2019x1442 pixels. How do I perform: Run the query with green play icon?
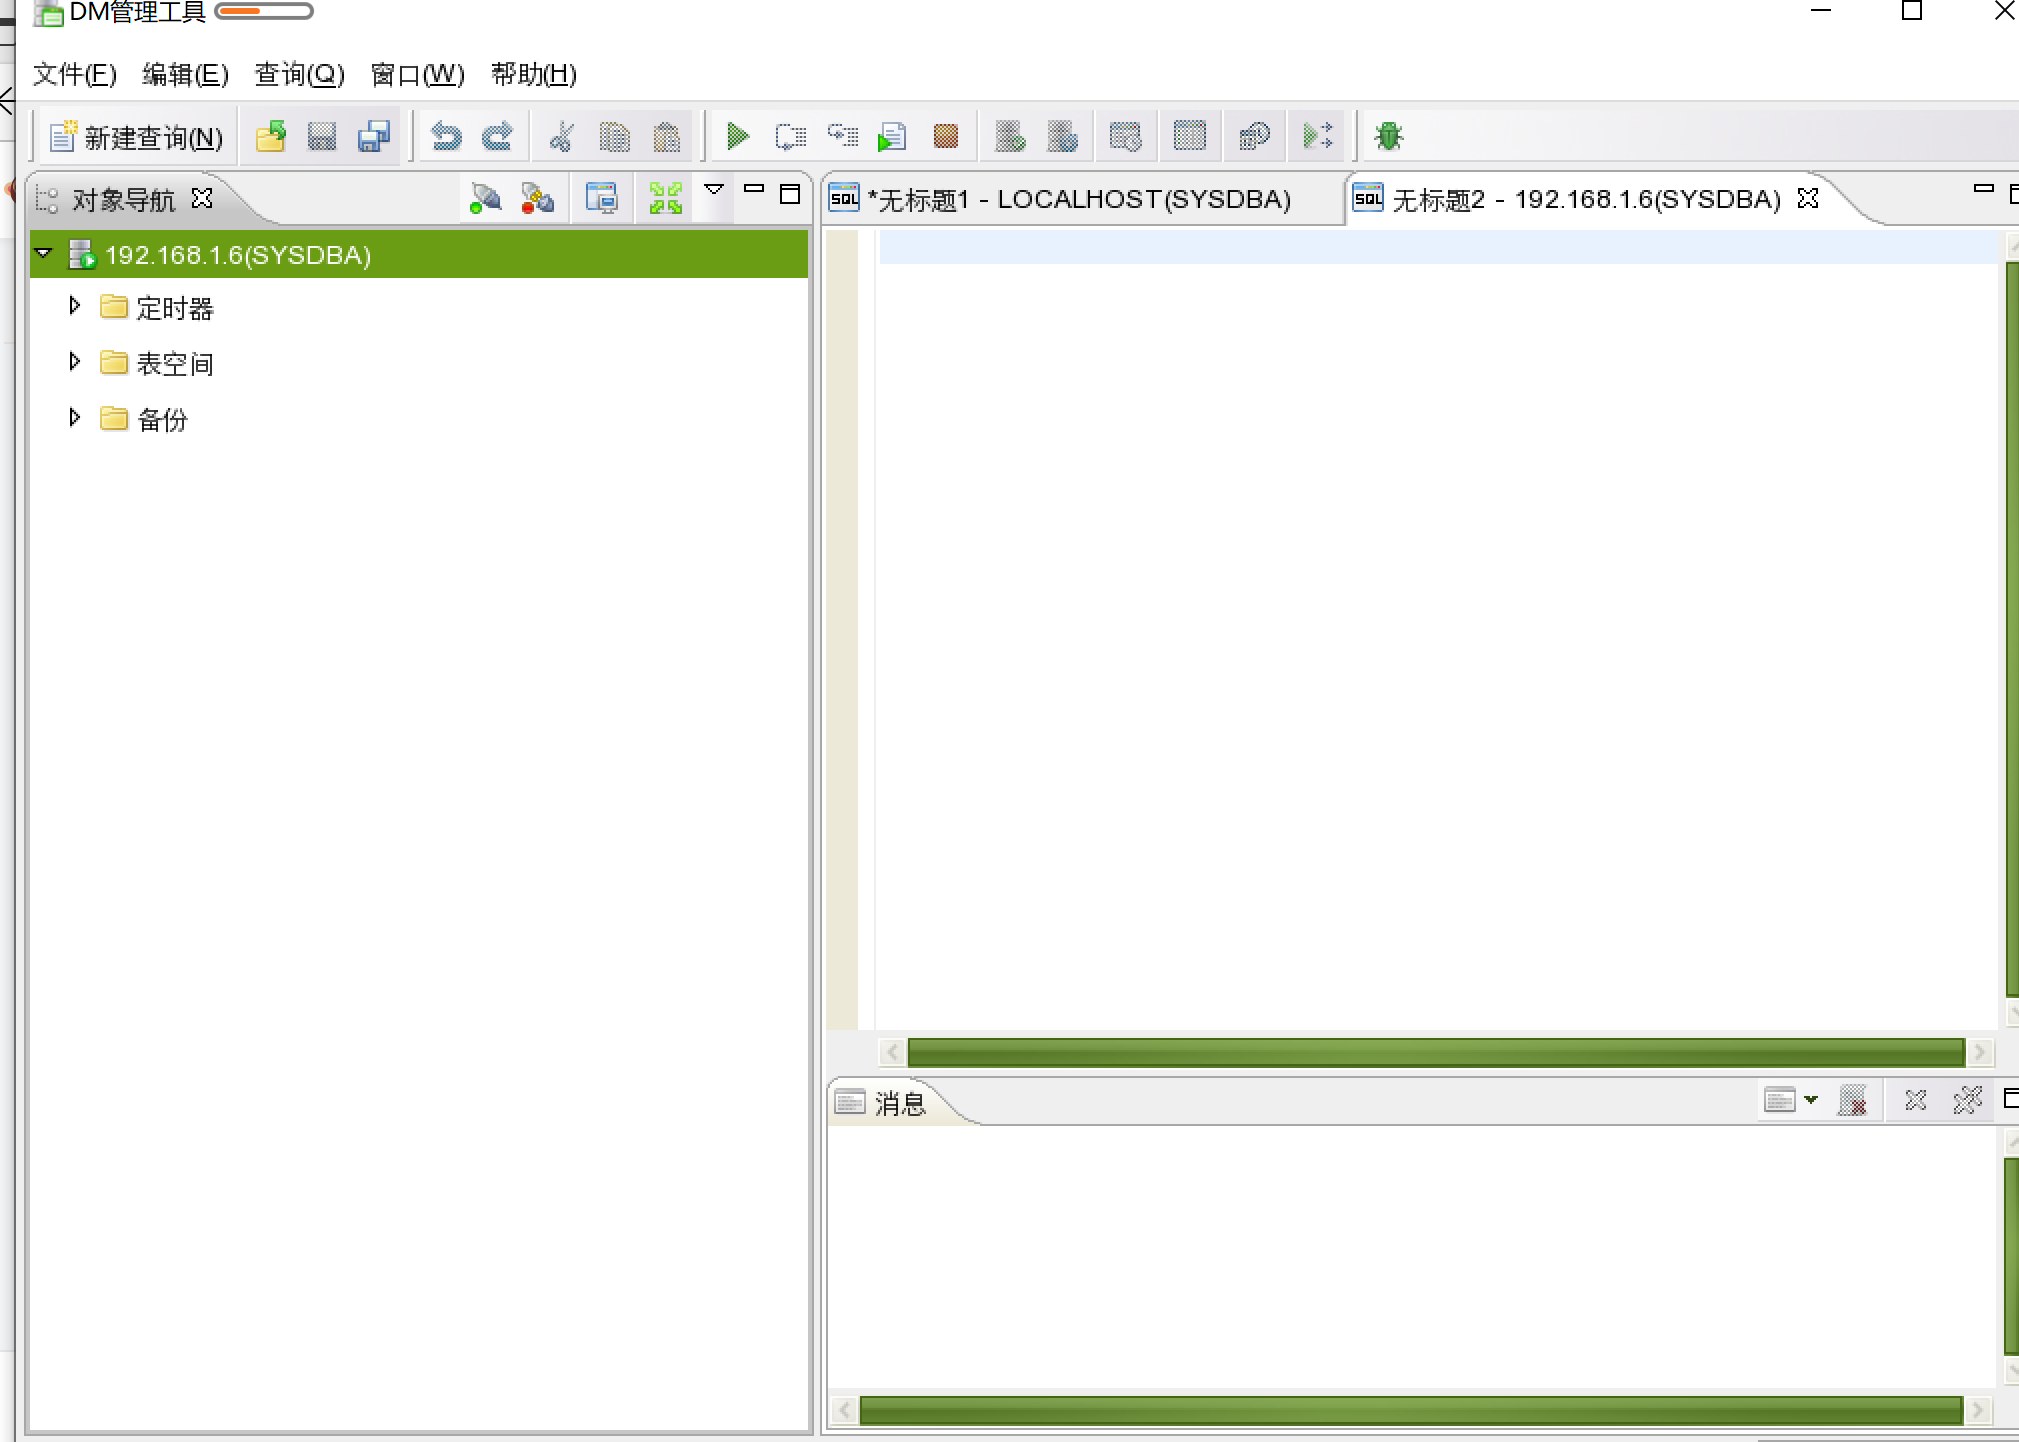737,136
